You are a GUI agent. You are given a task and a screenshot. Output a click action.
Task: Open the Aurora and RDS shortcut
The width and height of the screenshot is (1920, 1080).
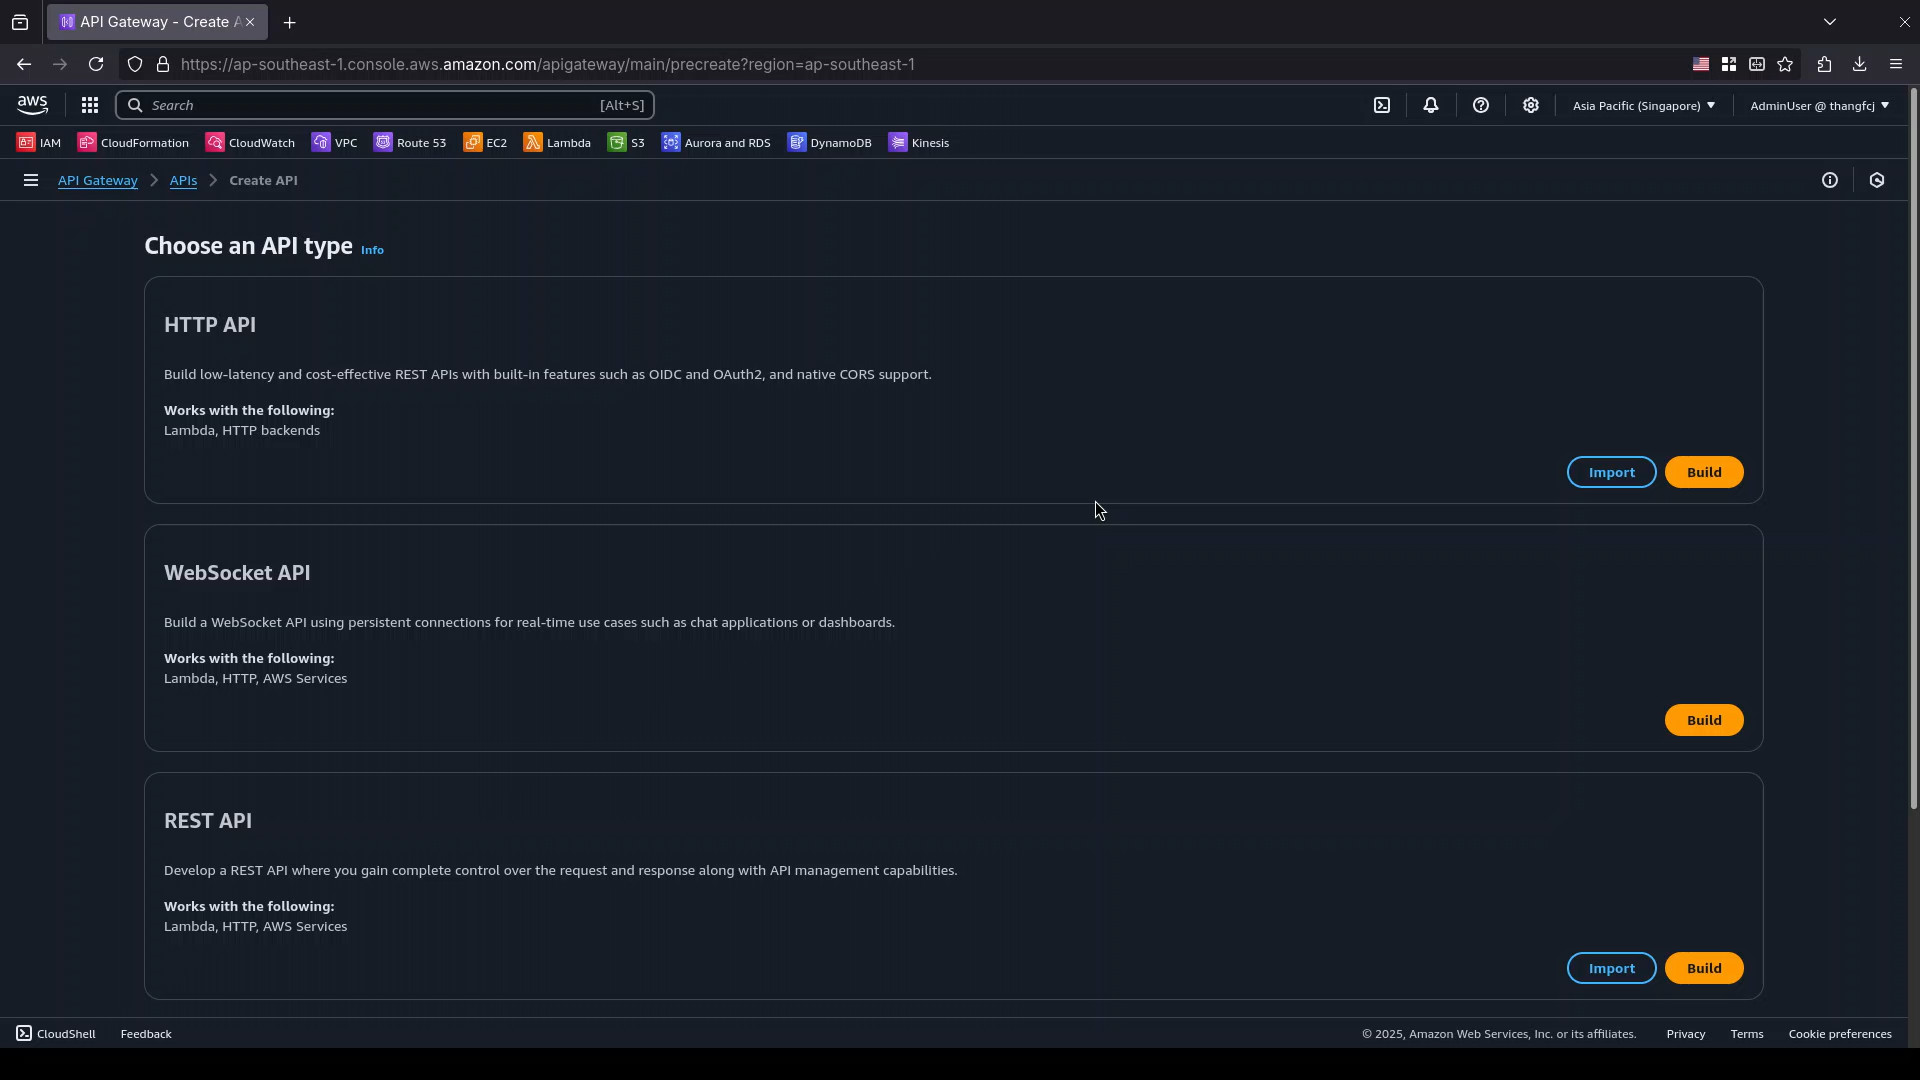tap(716, 143)
